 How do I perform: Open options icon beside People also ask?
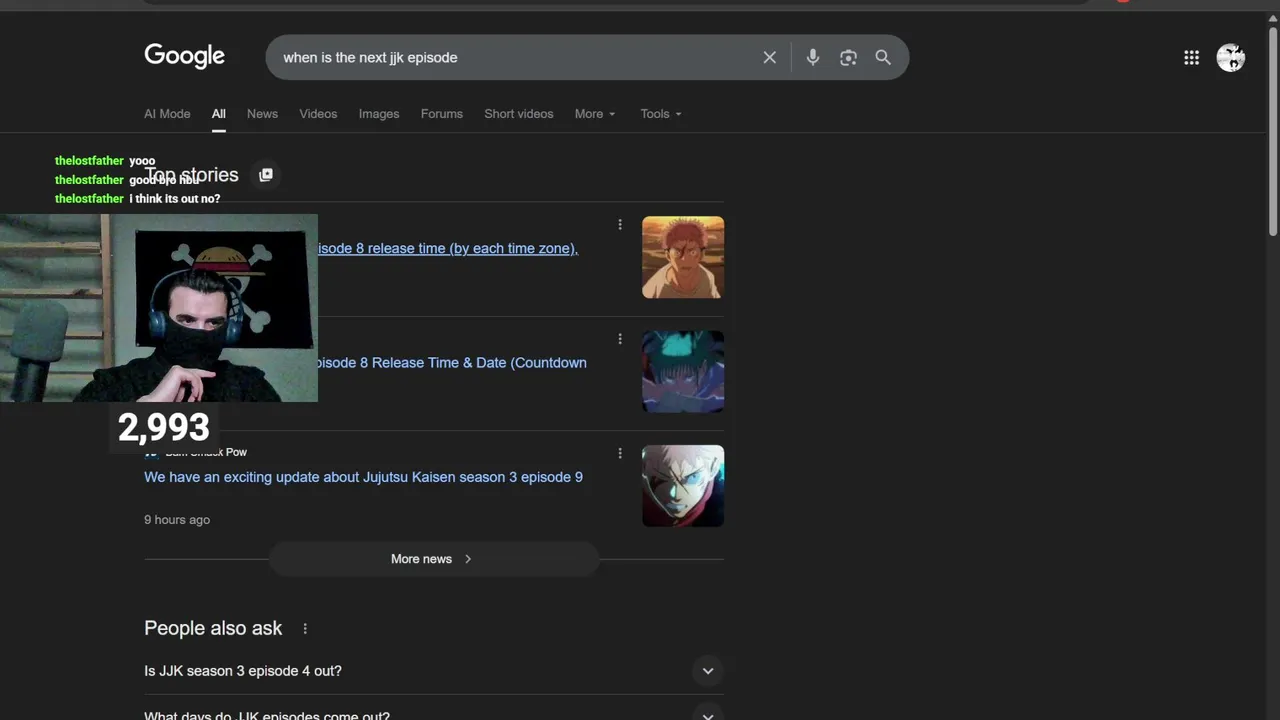coord(305,629)
